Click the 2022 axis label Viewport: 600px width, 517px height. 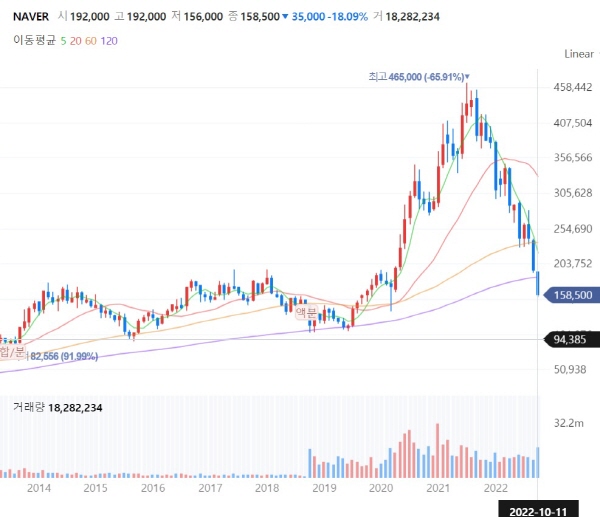pyautogui.click(x=496, y=488)
